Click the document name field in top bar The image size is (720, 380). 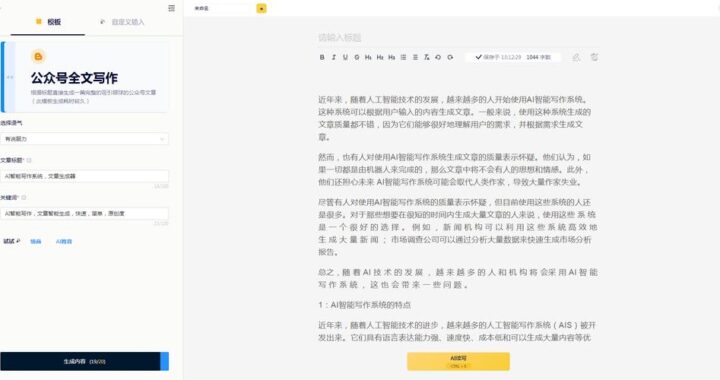click(x=223, y=8)
